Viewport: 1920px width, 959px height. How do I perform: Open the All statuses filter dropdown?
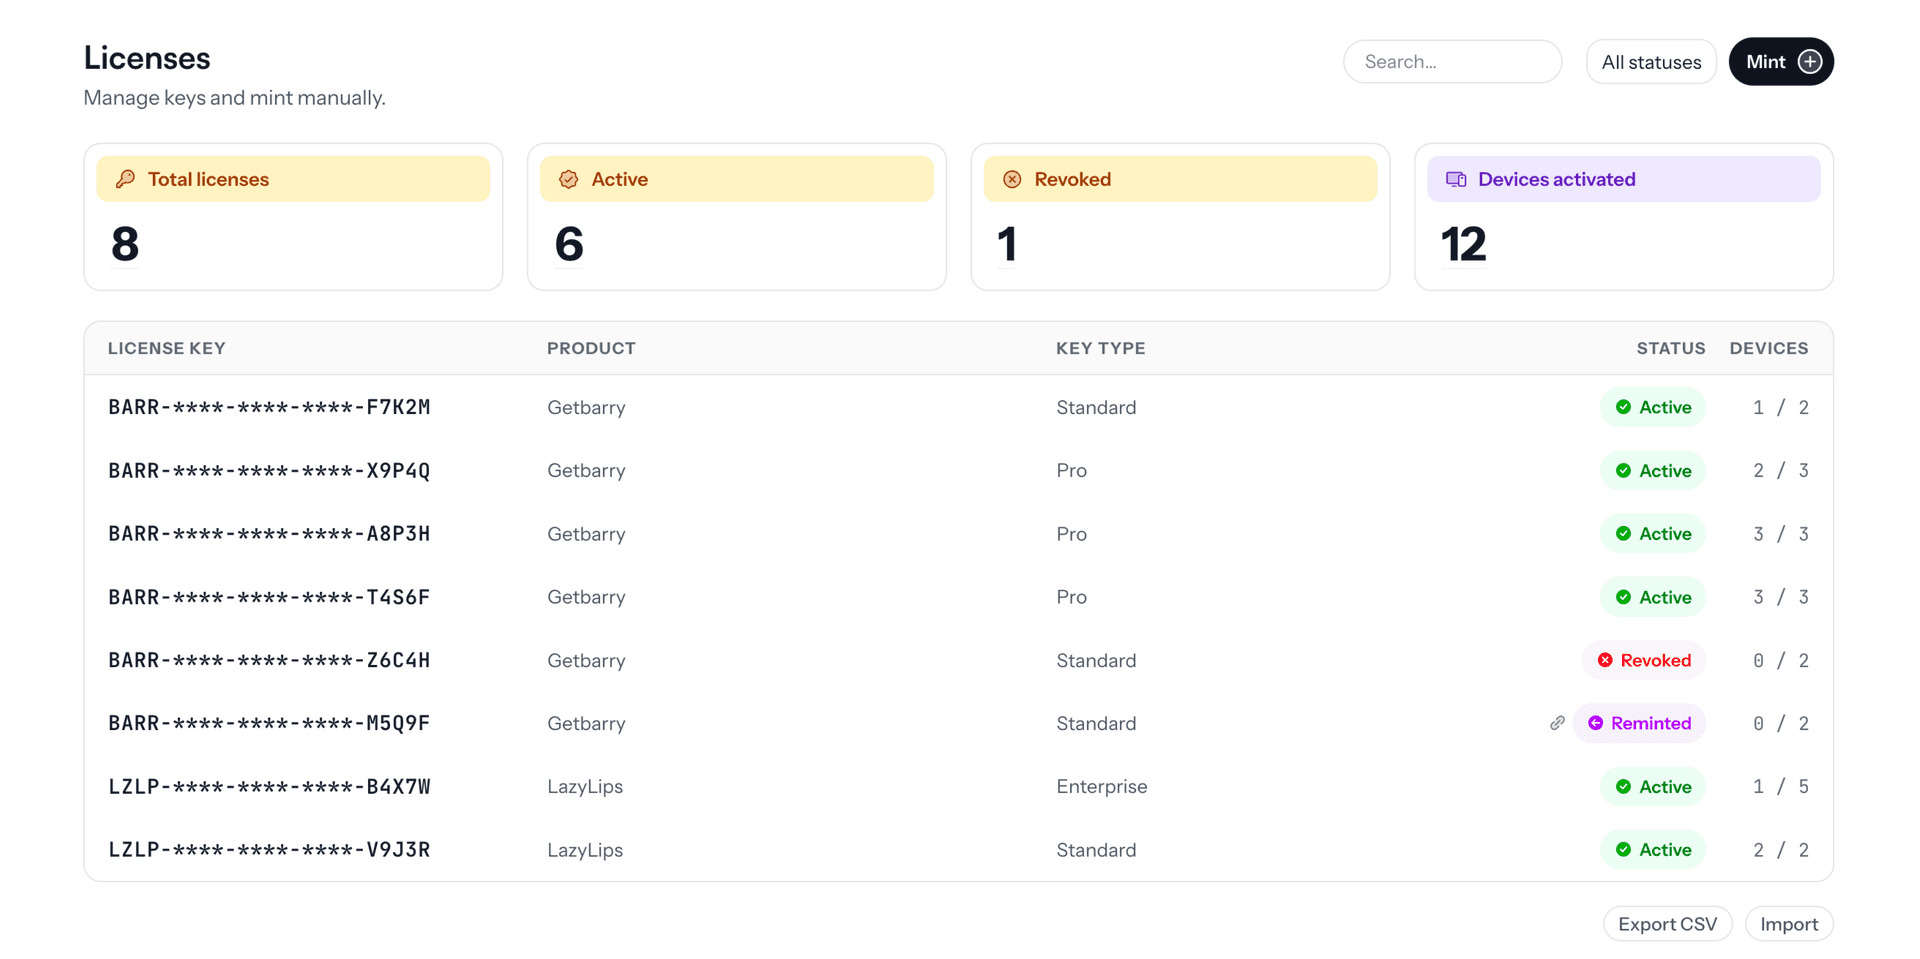(x=1651, y=62)
